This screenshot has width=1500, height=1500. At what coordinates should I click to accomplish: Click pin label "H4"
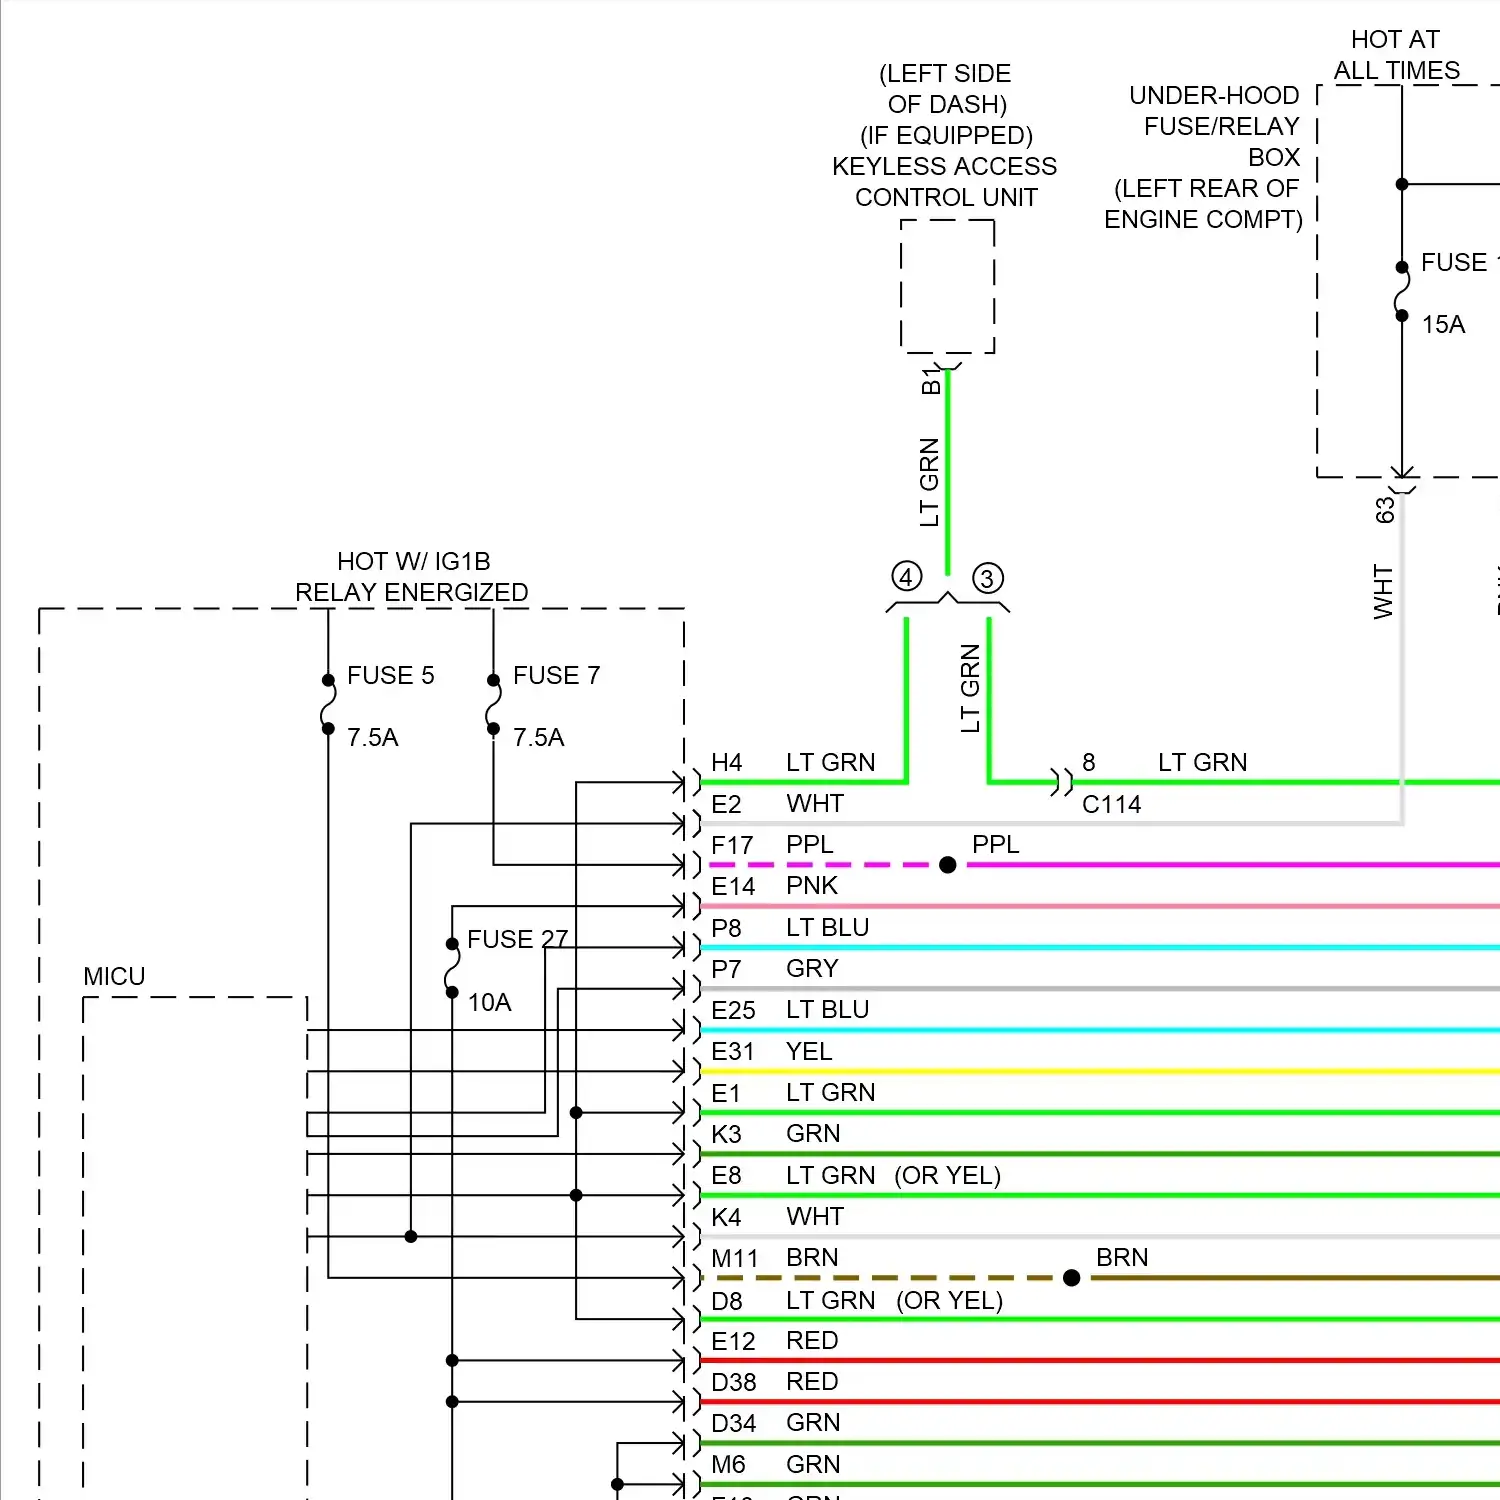726,763
